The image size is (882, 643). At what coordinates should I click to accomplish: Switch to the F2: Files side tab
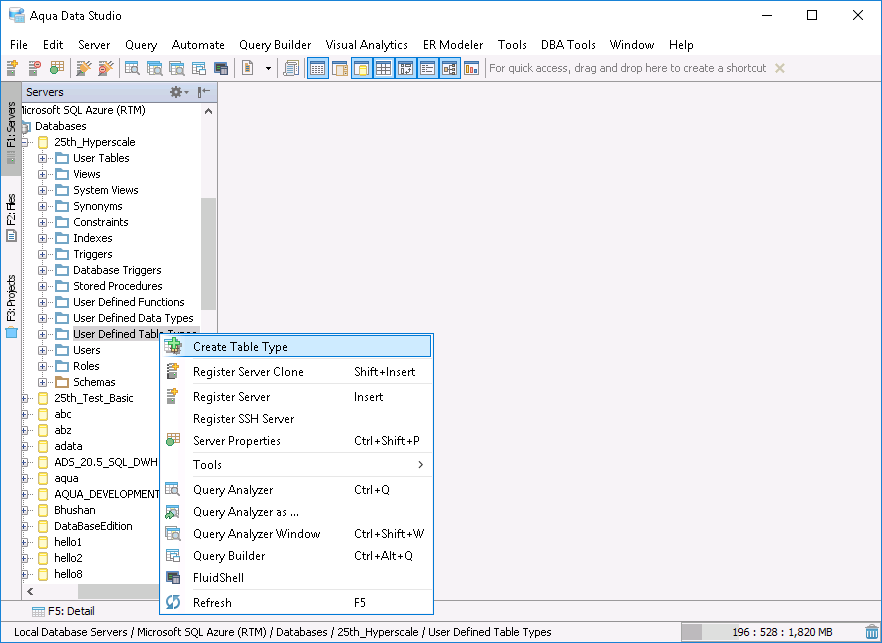point(11,218)
